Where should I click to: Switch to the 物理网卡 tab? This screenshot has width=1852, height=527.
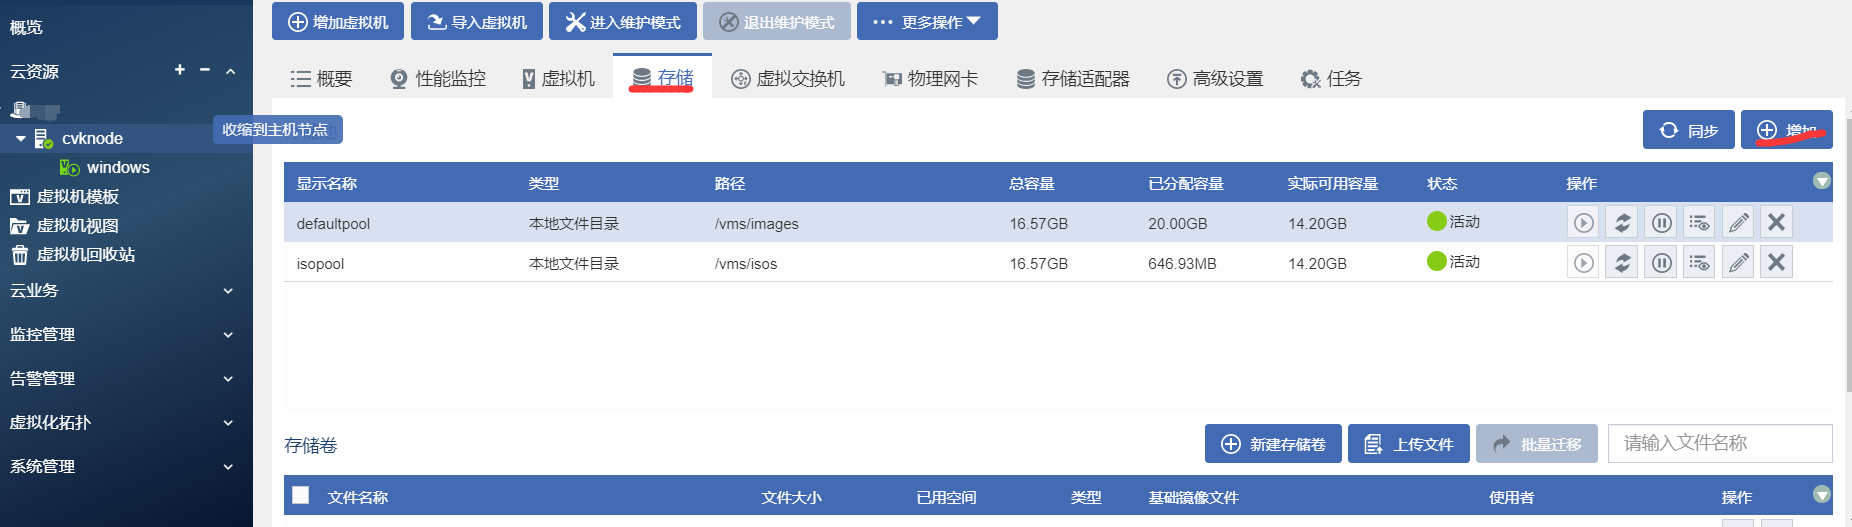[930, 78]
